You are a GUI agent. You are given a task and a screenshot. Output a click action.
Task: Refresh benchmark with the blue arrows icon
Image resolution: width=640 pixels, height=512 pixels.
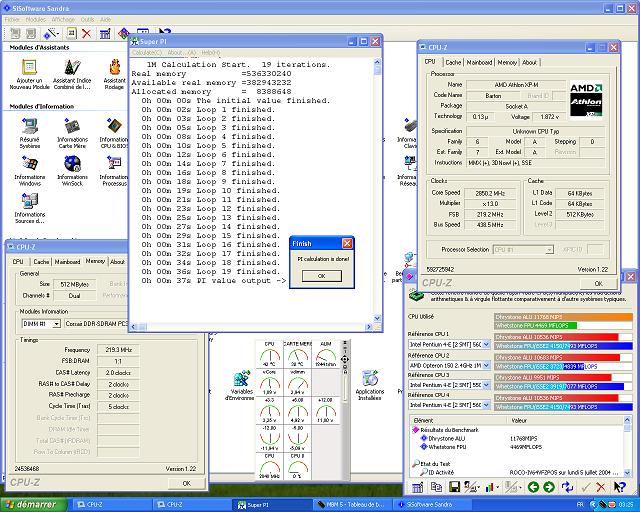(x=567, y=487)
